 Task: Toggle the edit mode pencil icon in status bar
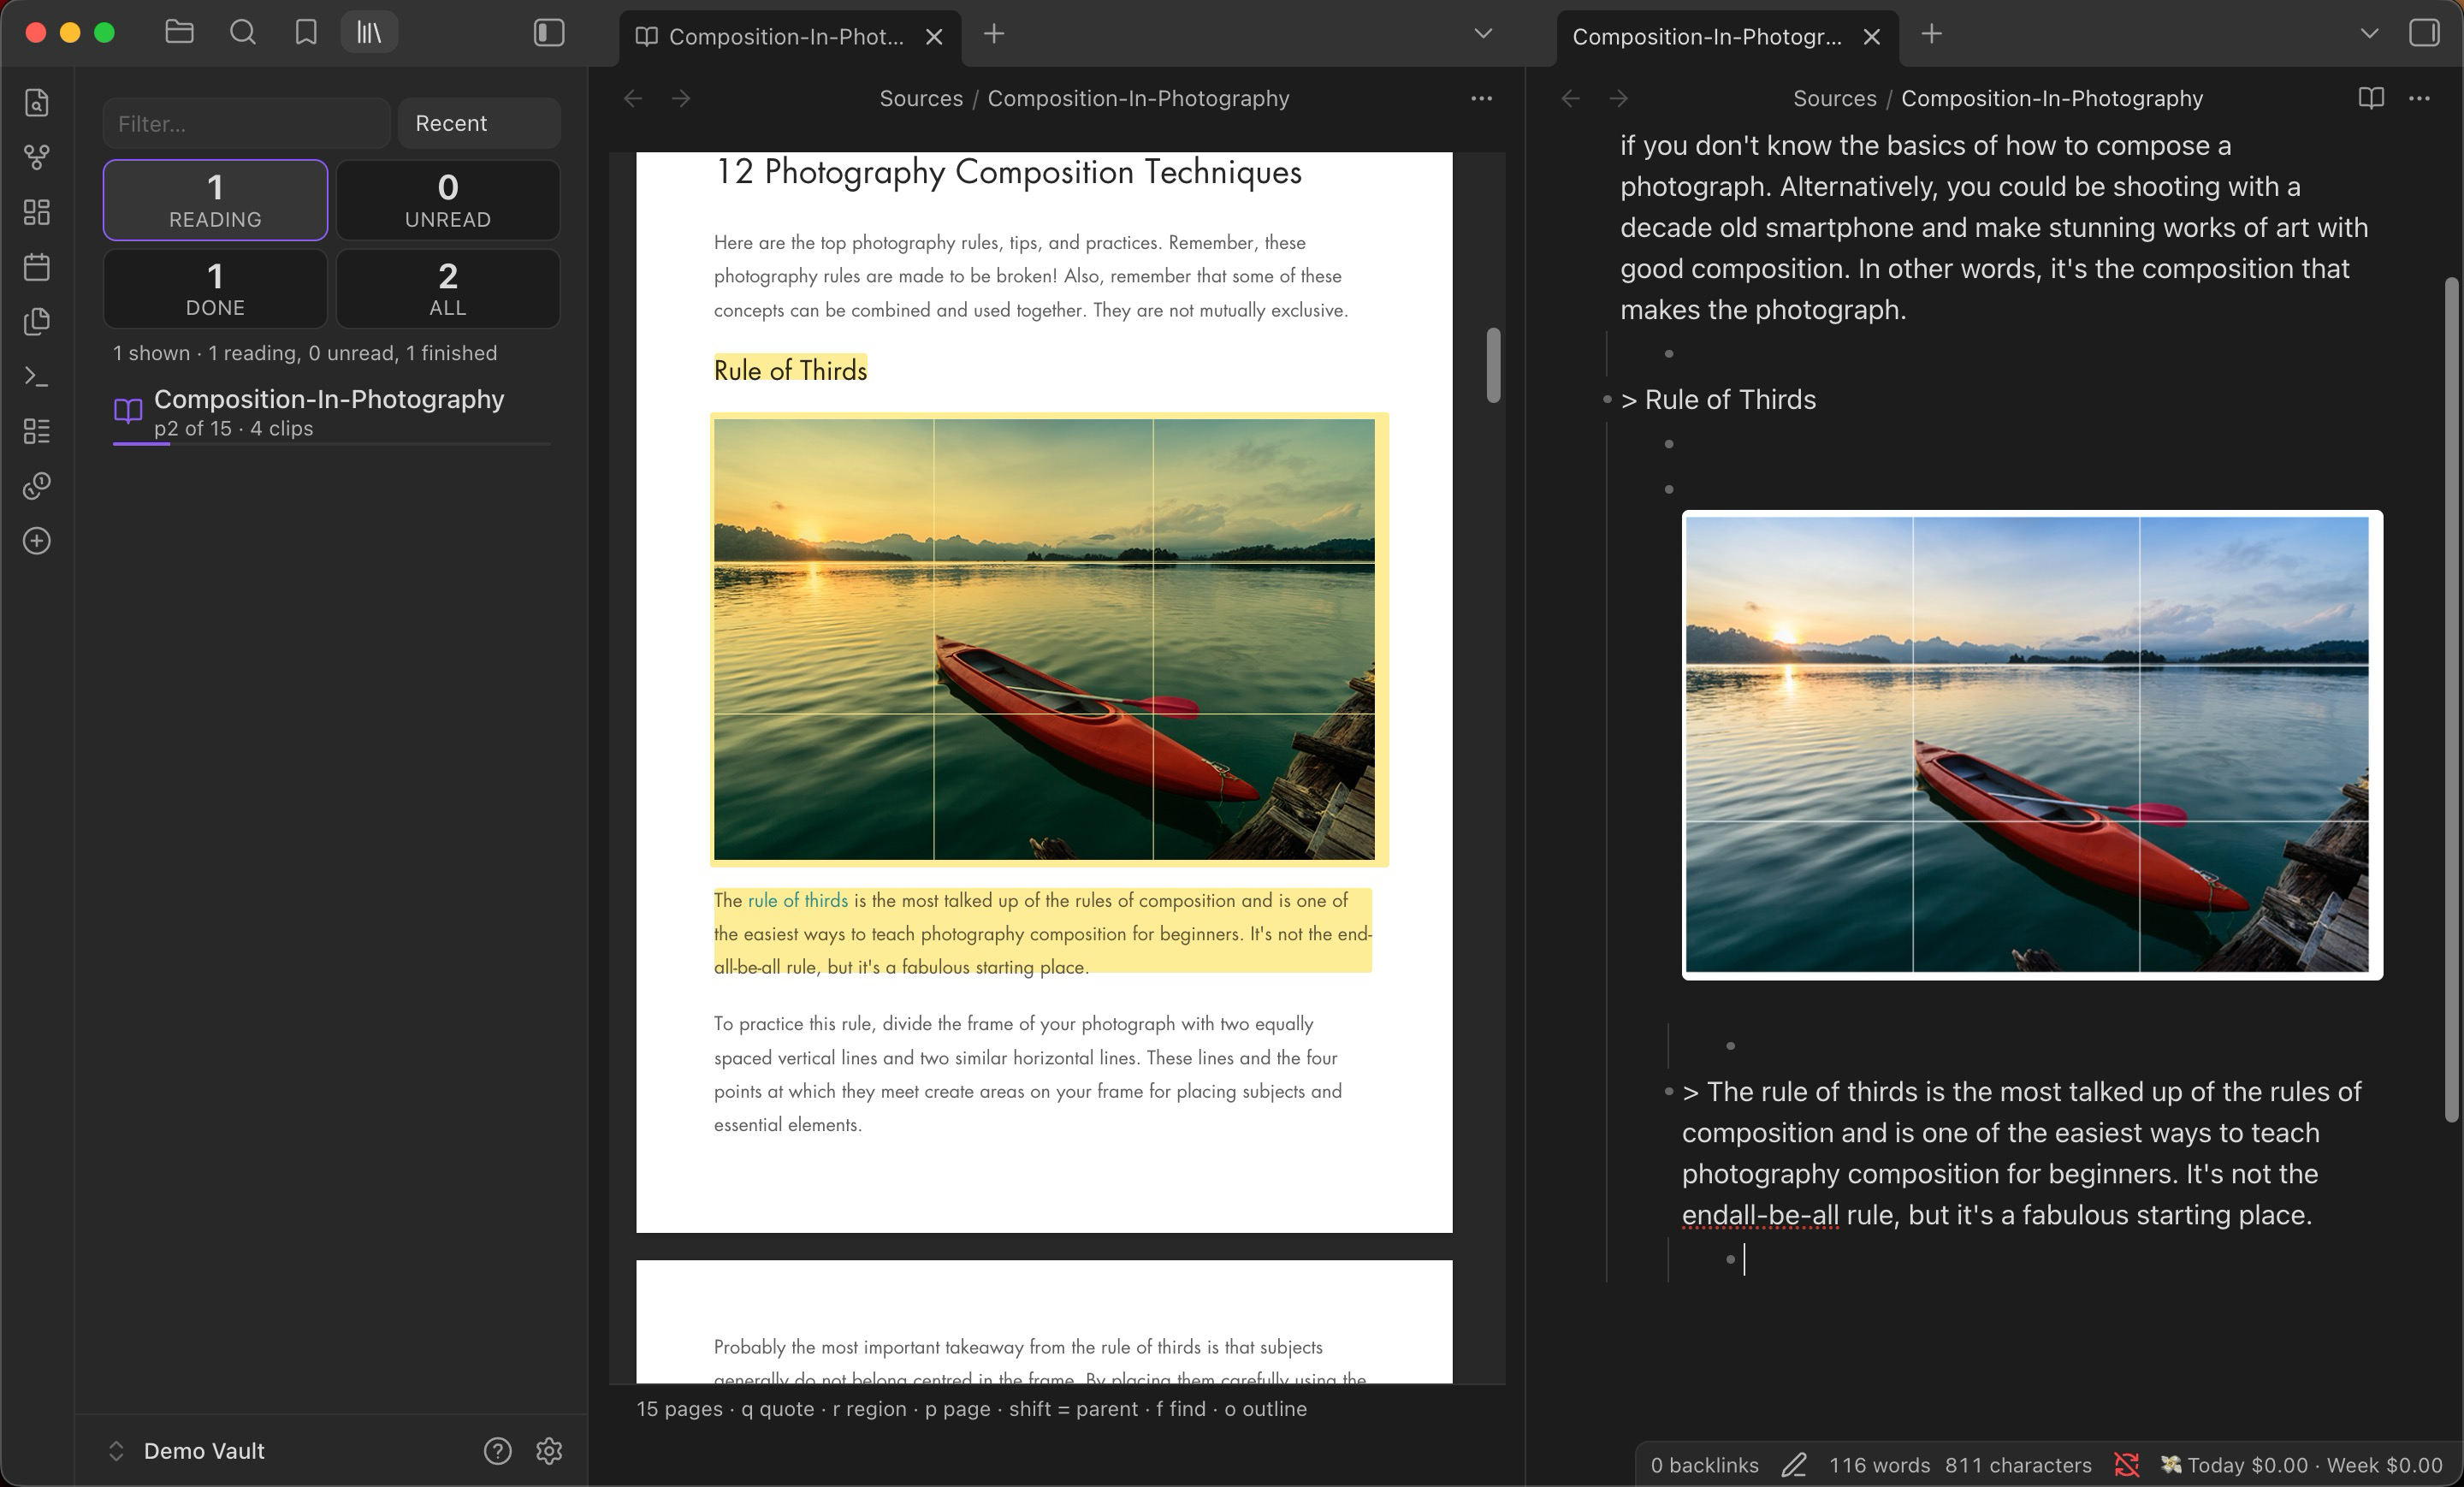[x=1794, y=1465]
